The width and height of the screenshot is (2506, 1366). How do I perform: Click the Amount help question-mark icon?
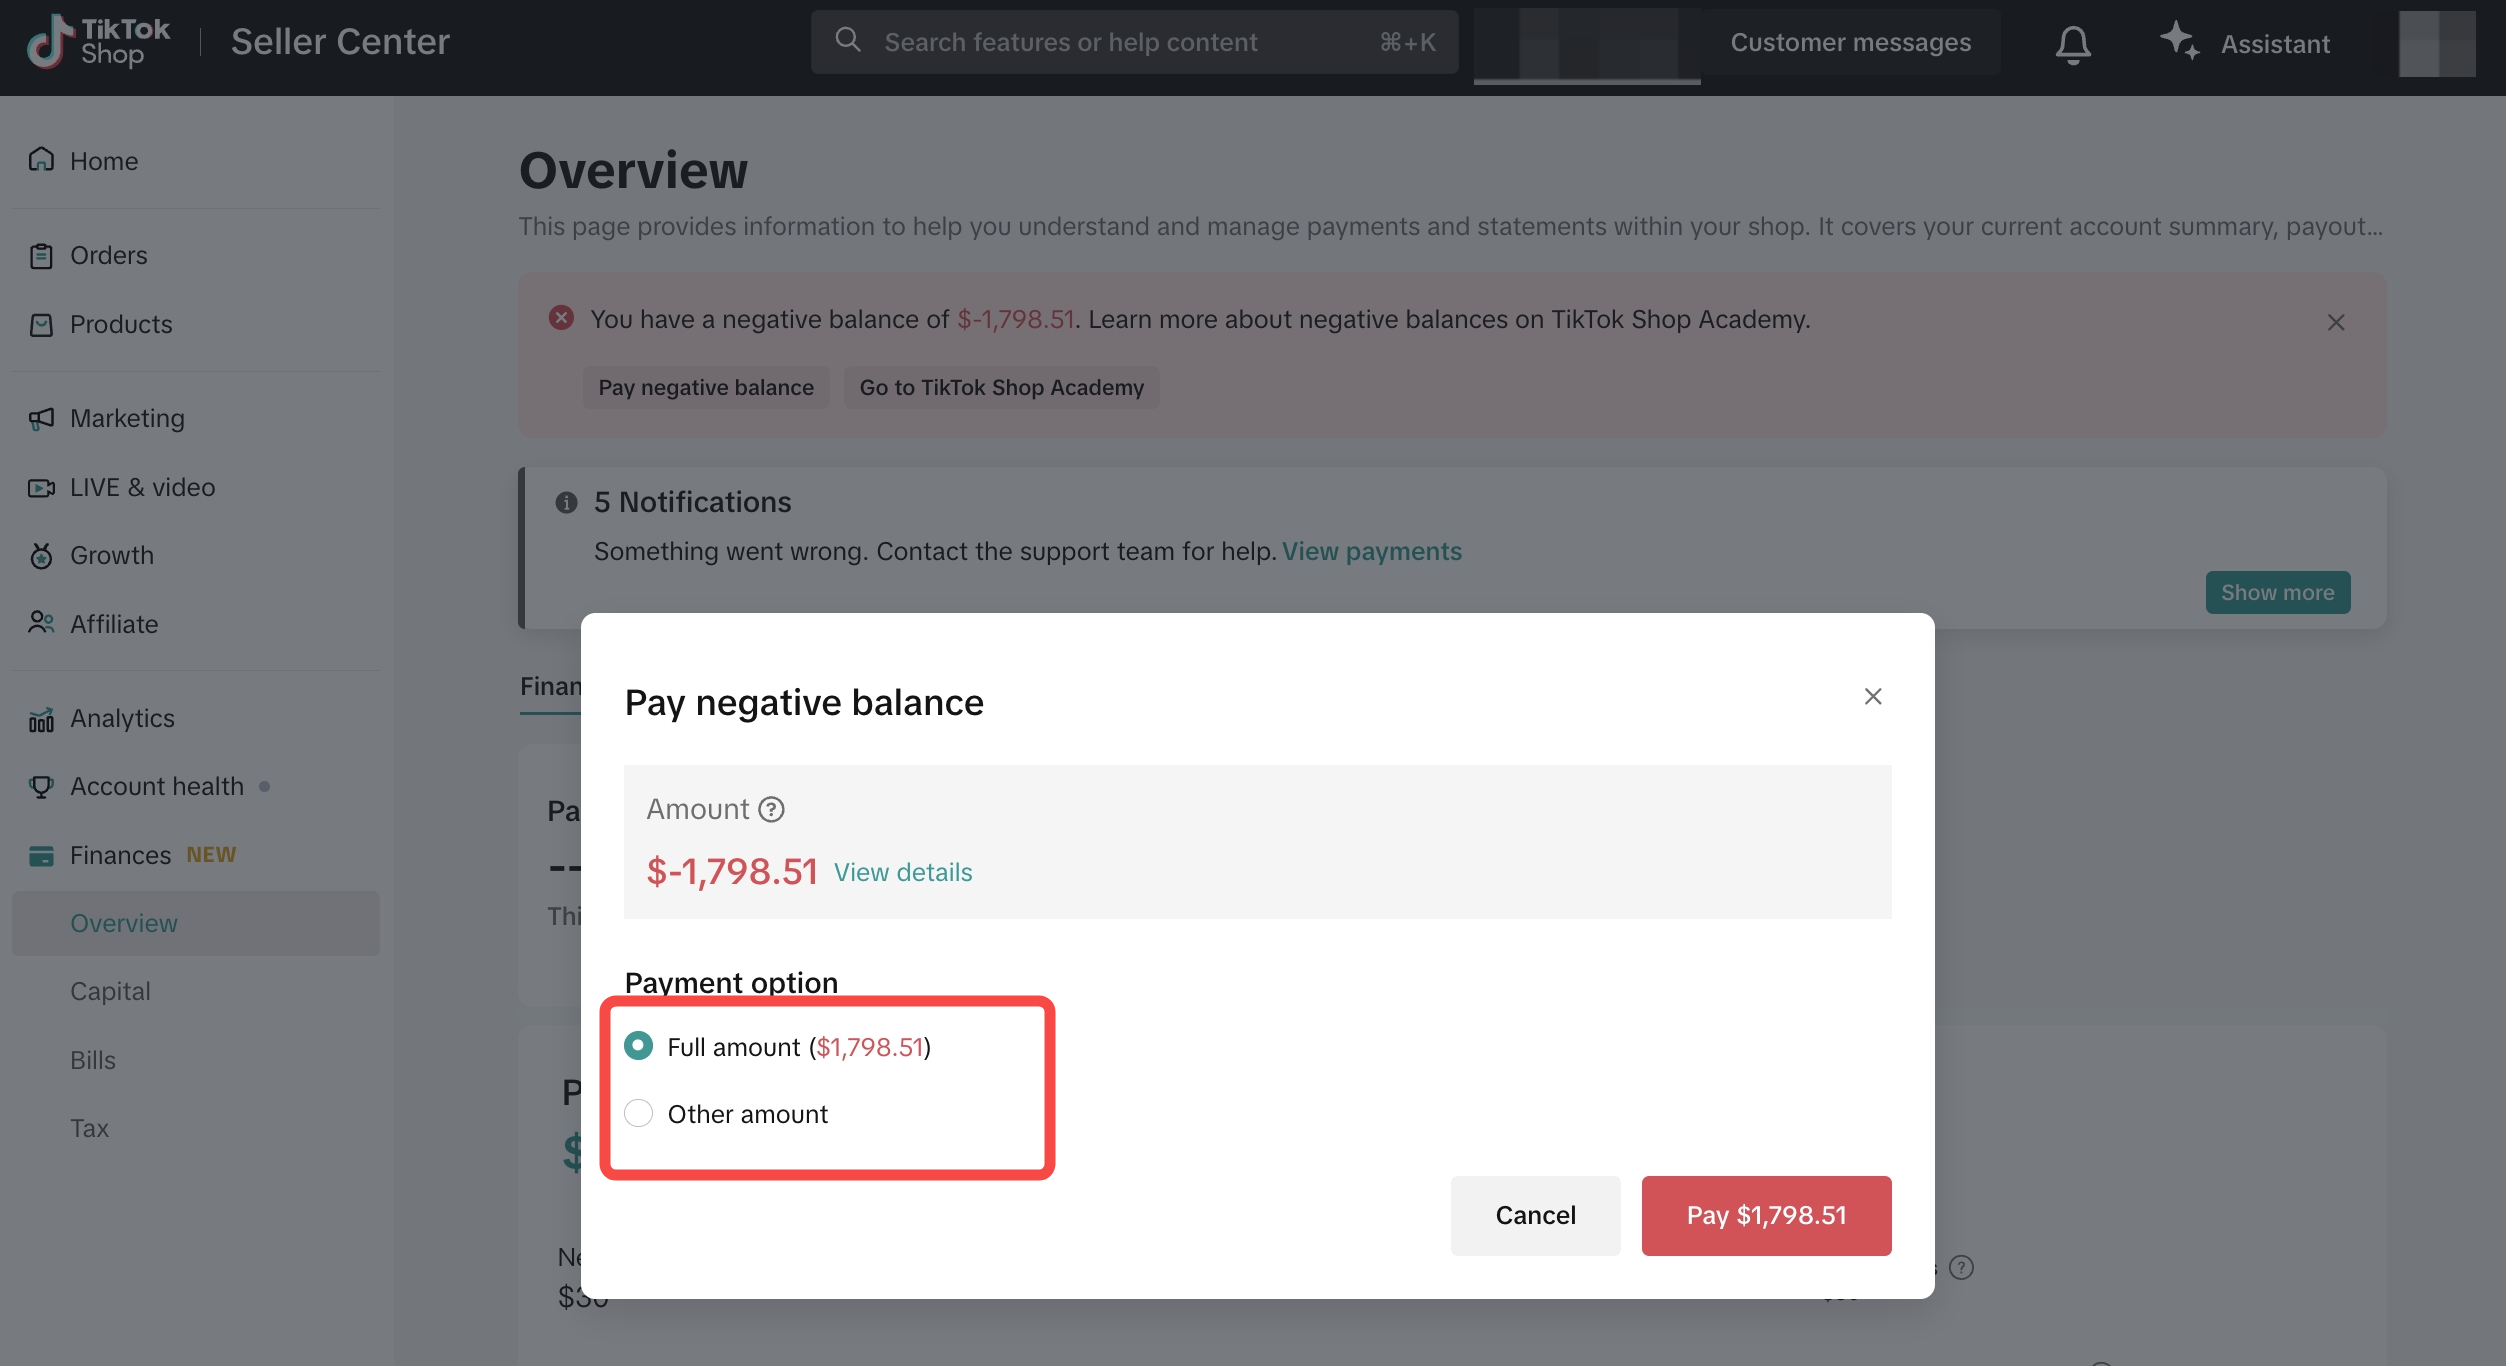(x=771, y=809)
